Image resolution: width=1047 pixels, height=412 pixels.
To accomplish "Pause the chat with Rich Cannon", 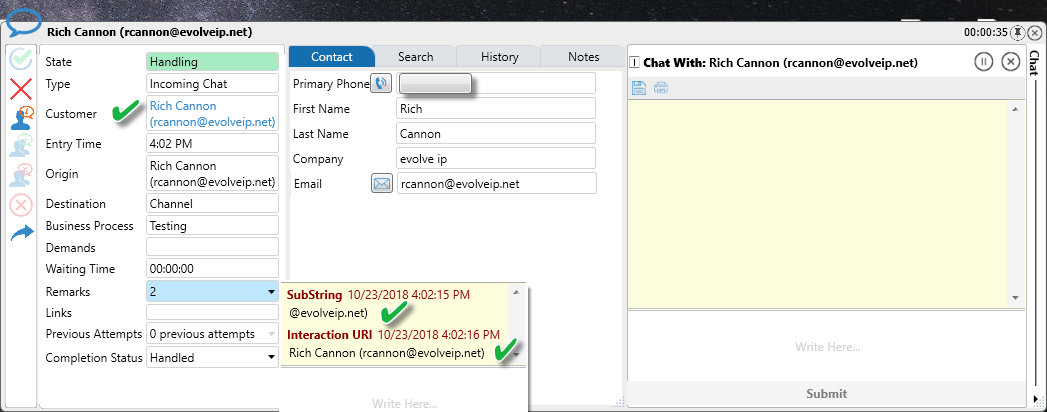I will click(x=983, y=62).
